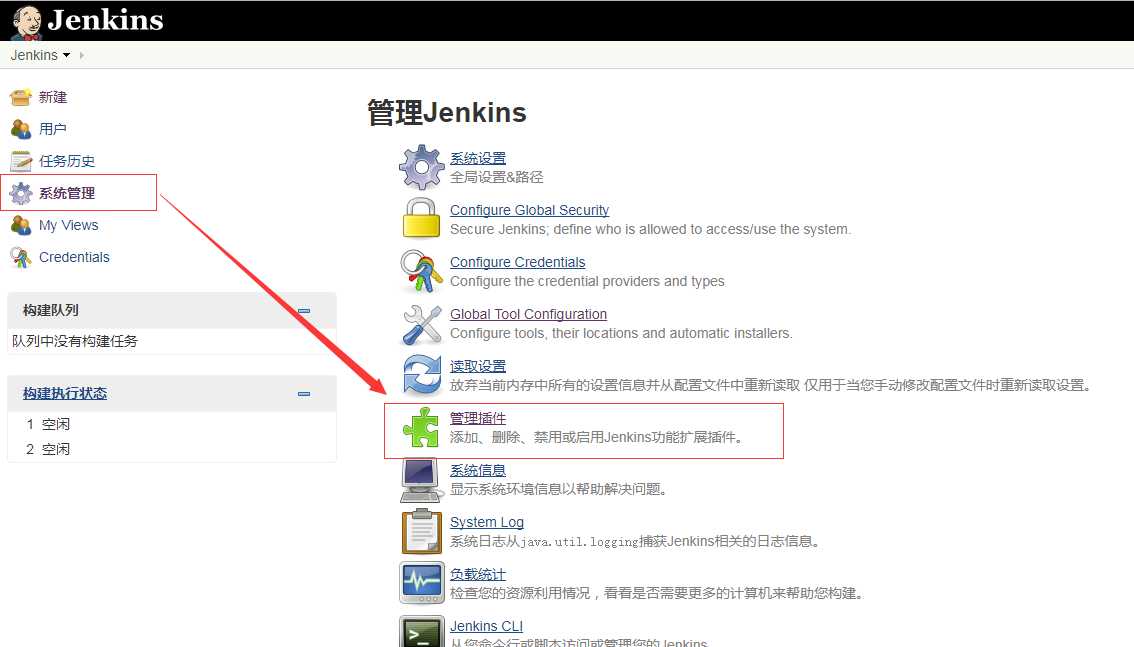Click the Configure Global Security padlock icon
This screenshot has height=647, width=1134.
(422, 218)
